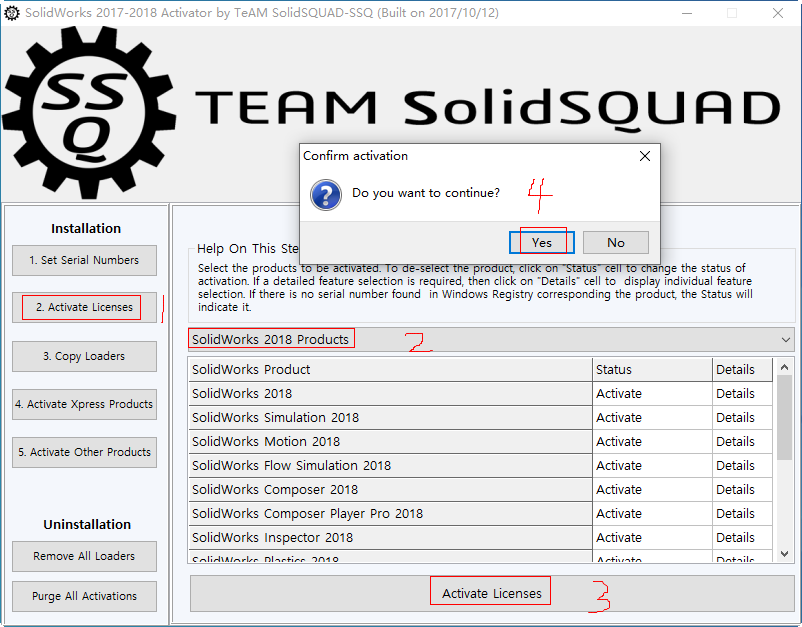The width and height of the screenshot is (802, 627).
Task: Select the SolidWorks Motion 2018 product name
Action: pyautogui.click(x=390, y=442)
